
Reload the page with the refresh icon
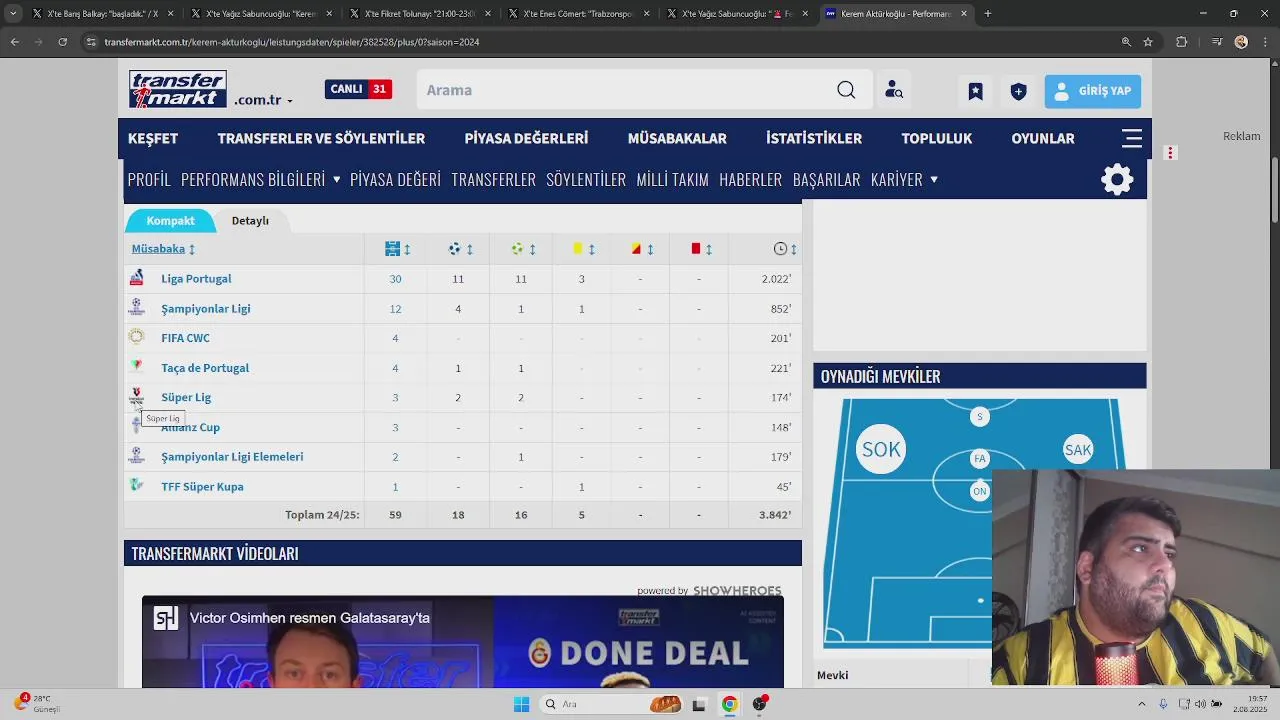pyautogui.click(x=62, y=42)
